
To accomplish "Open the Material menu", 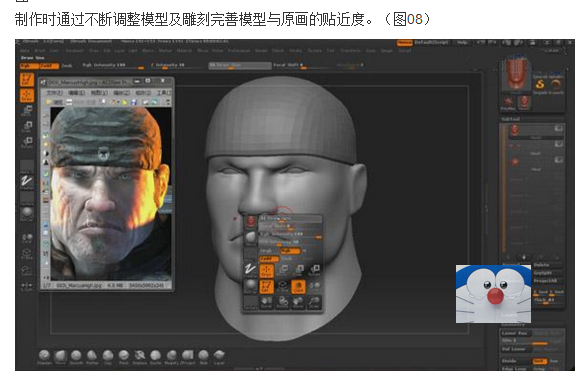I will pos(184,51).
